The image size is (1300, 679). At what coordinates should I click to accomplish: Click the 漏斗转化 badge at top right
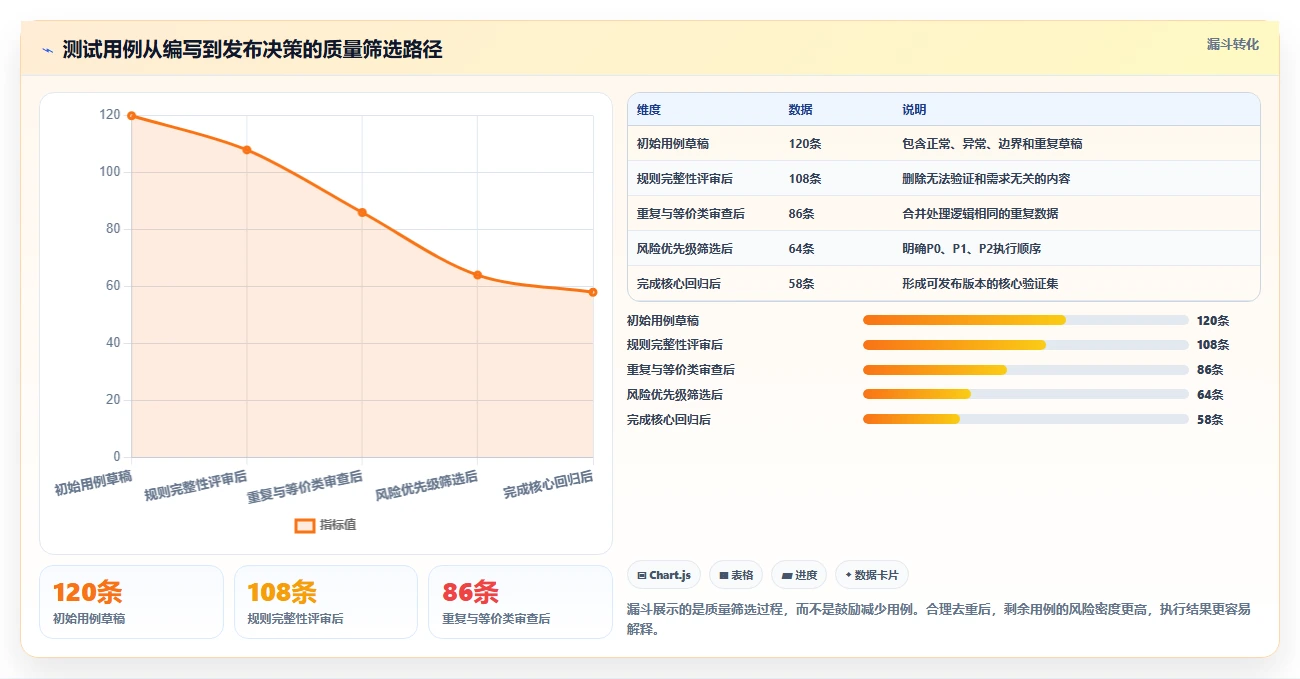[1232, 45]
